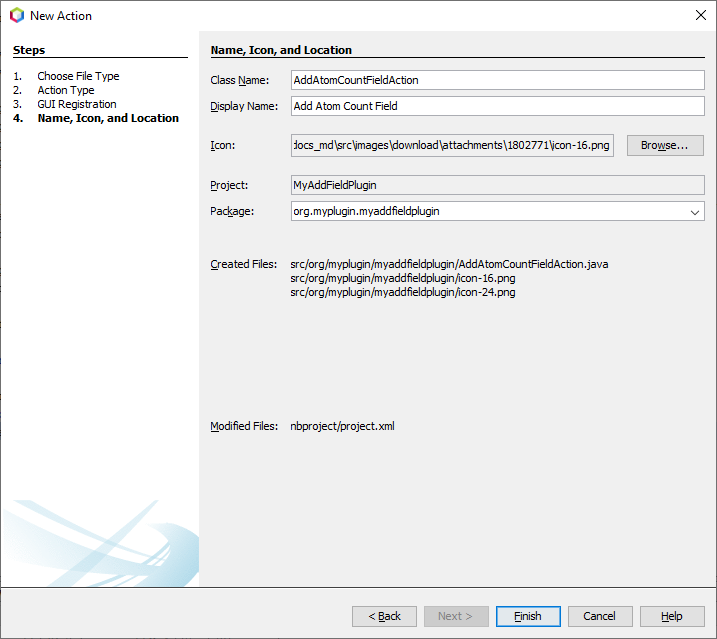Go to previous step with Back
This screenshot has height=639, width=717.
coord(384,616)
